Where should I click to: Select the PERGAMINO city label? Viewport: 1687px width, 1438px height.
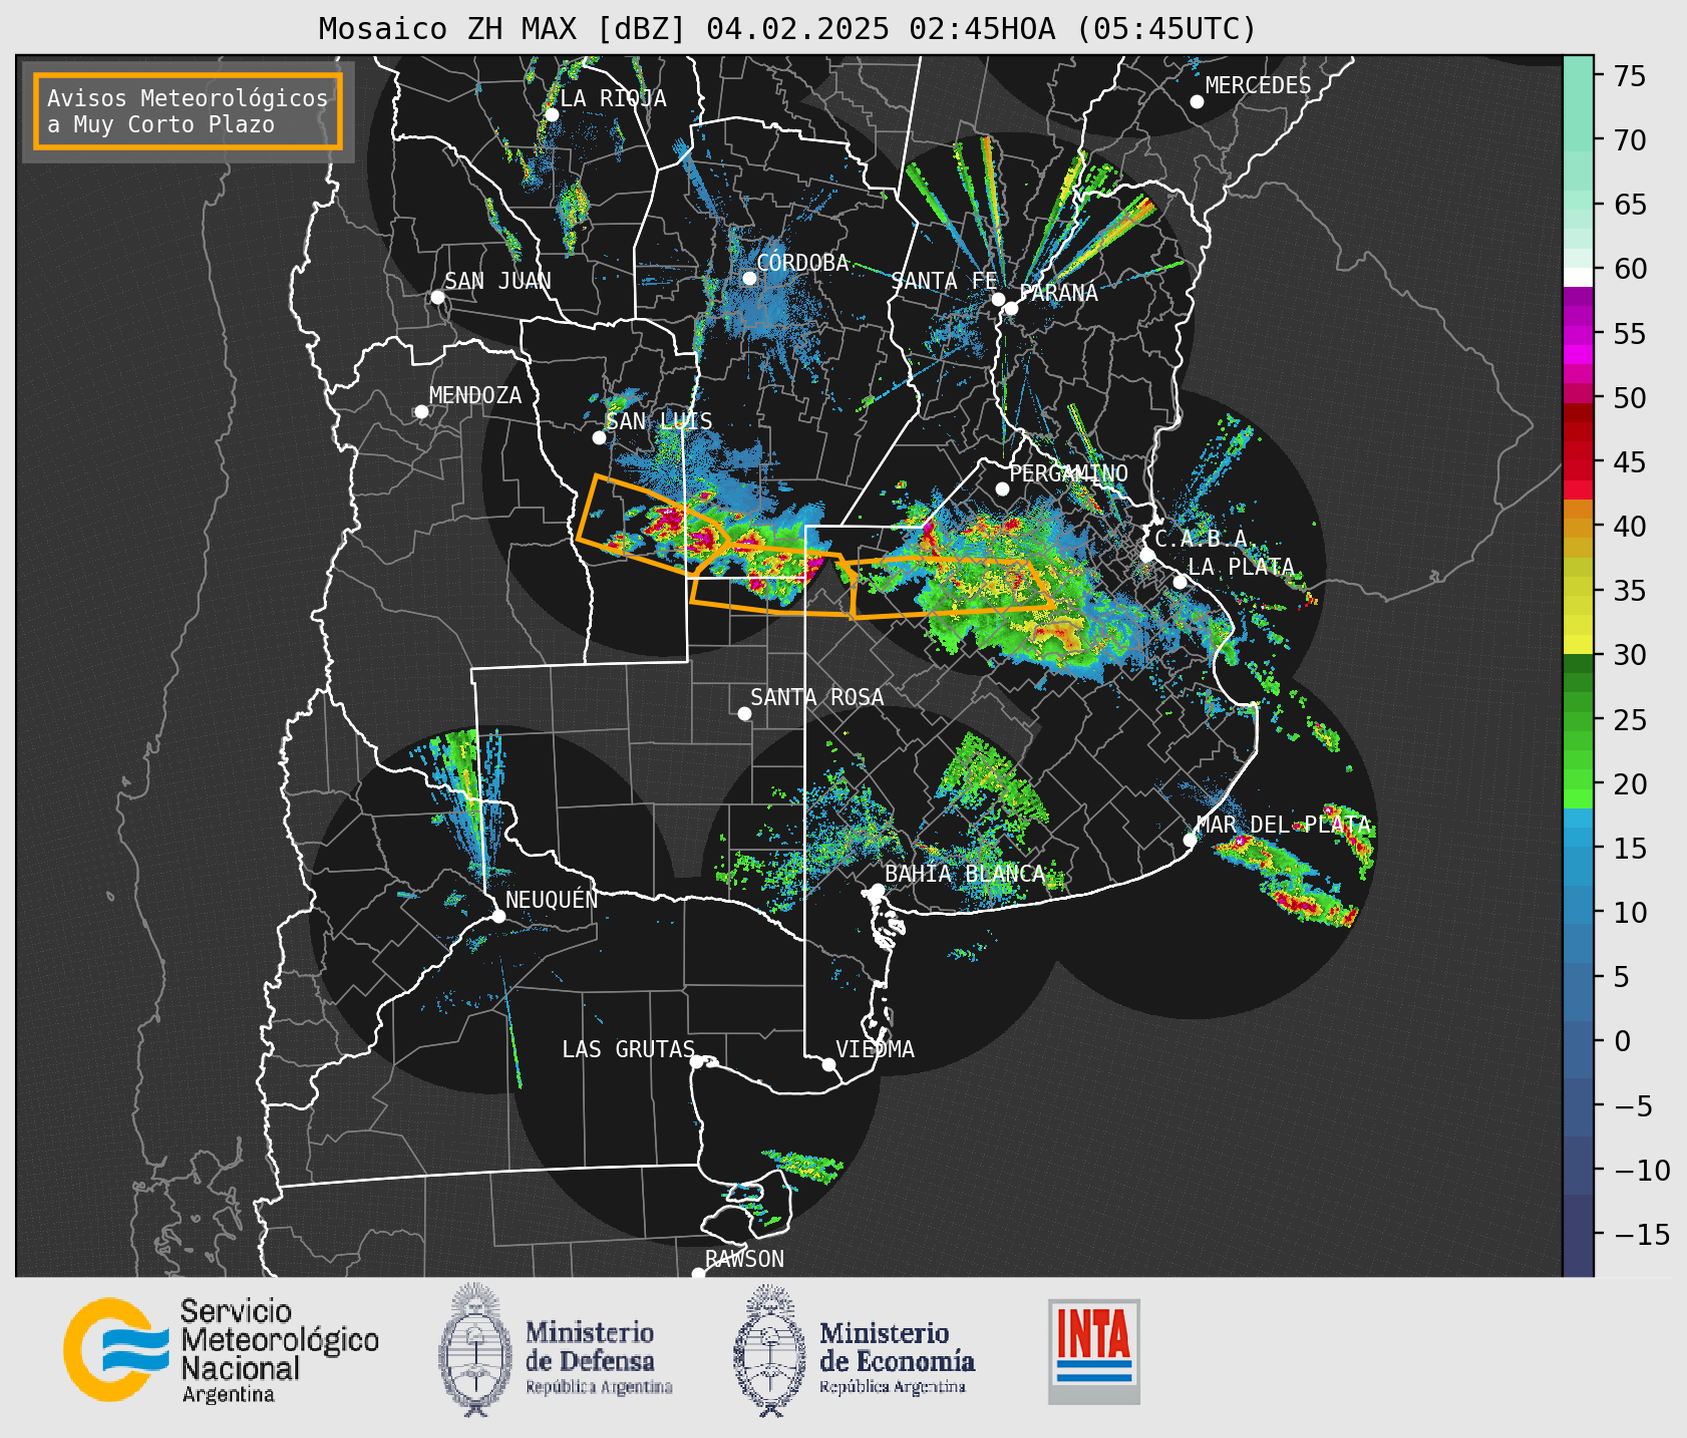tap(1069, 473)
